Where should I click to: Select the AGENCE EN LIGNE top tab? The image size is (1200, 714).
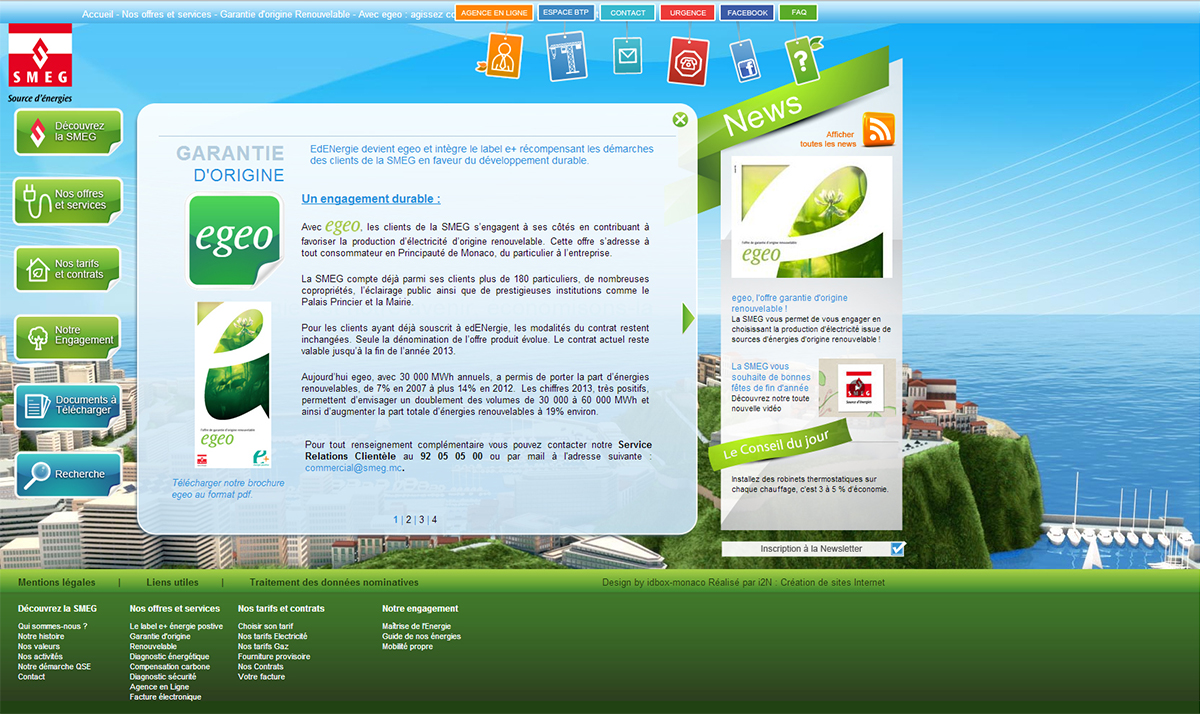pos(494,13)
